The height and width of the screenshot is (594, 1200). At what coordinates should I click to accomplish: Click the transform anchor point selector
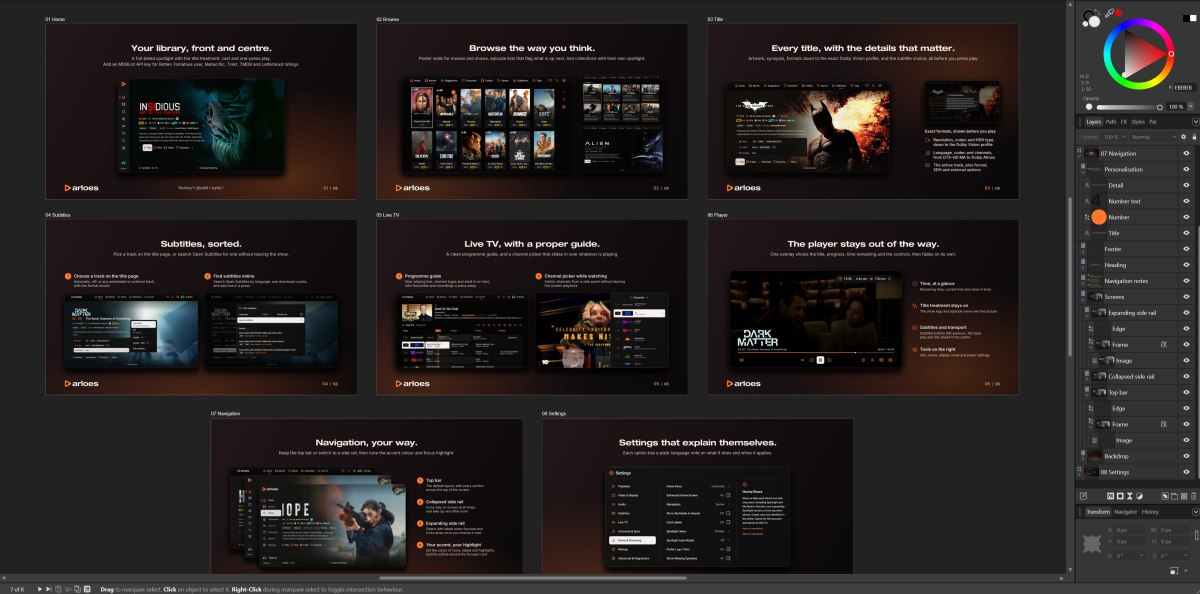click(1092, 544)
